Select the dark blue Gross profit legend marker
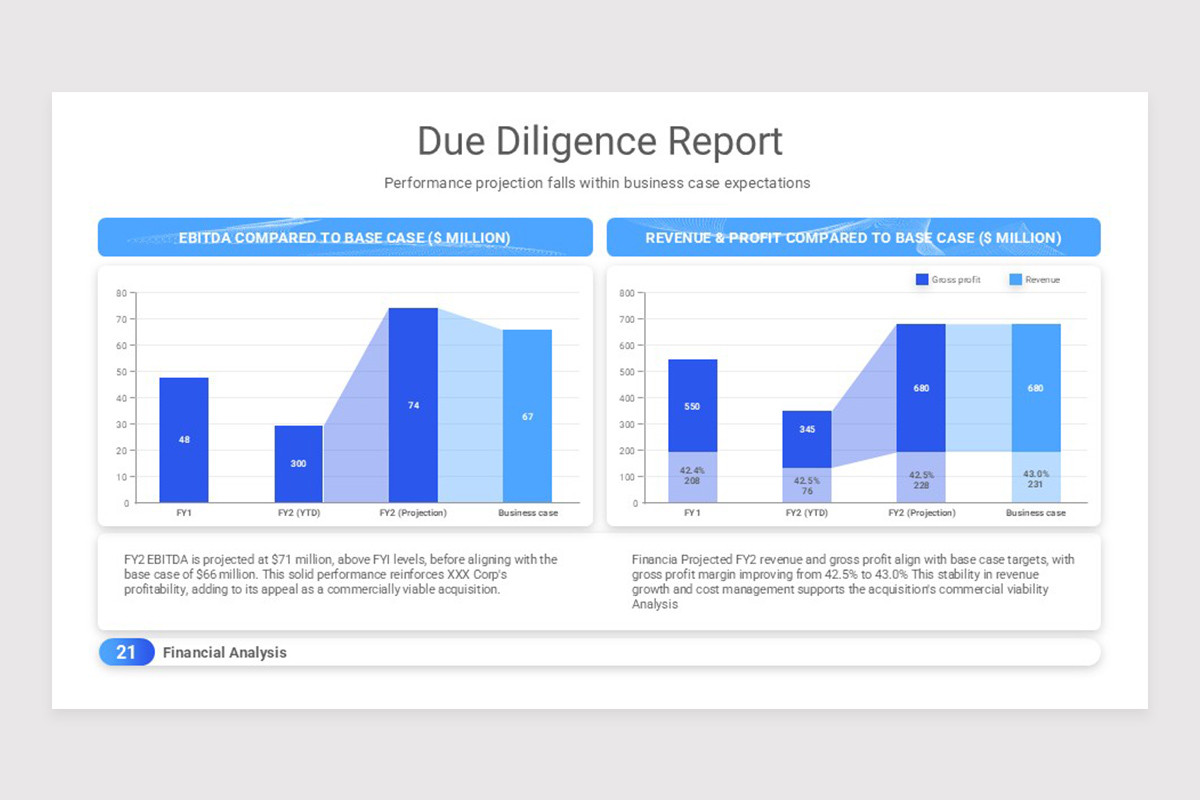The width and height of the screenshot is (1200, 800). tap(920, 279)
